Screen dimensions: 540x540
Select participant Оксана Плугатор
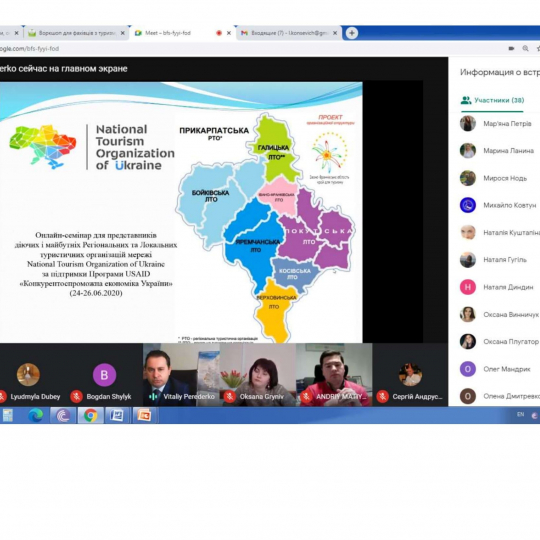click(500, 342)
